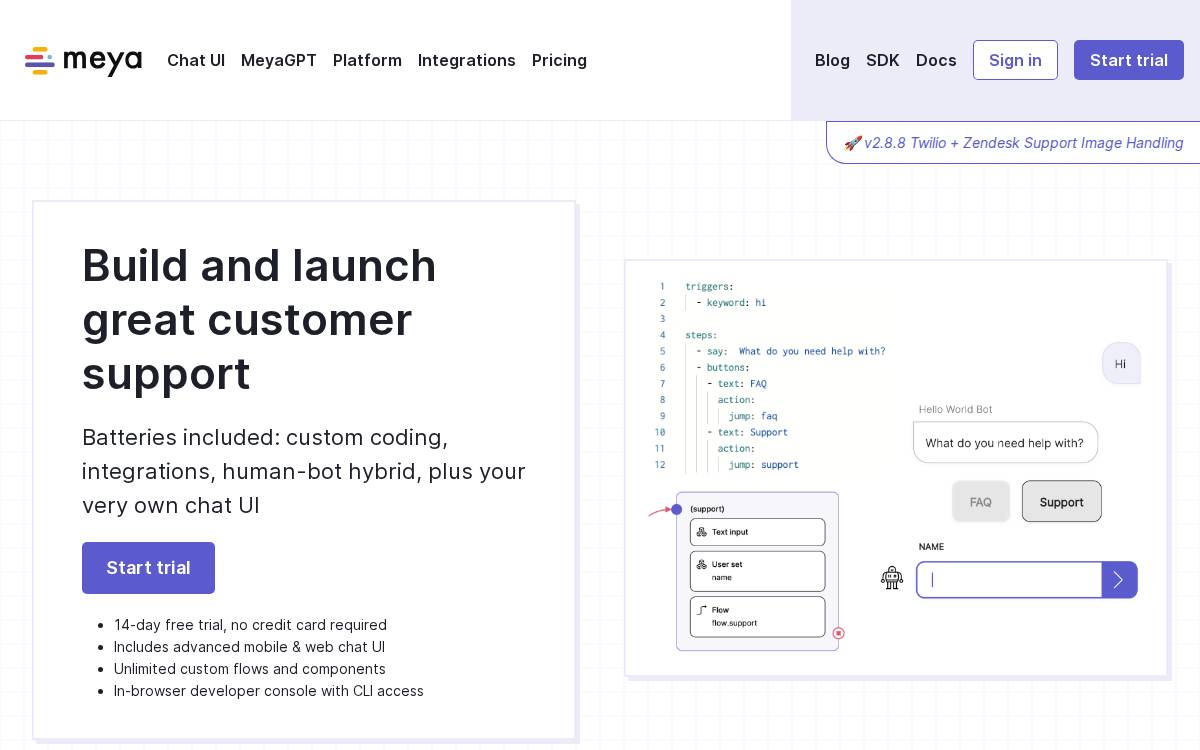Click the Meya logo
This screenshot has height=750, width=1200.
click(x=83, y=61)
